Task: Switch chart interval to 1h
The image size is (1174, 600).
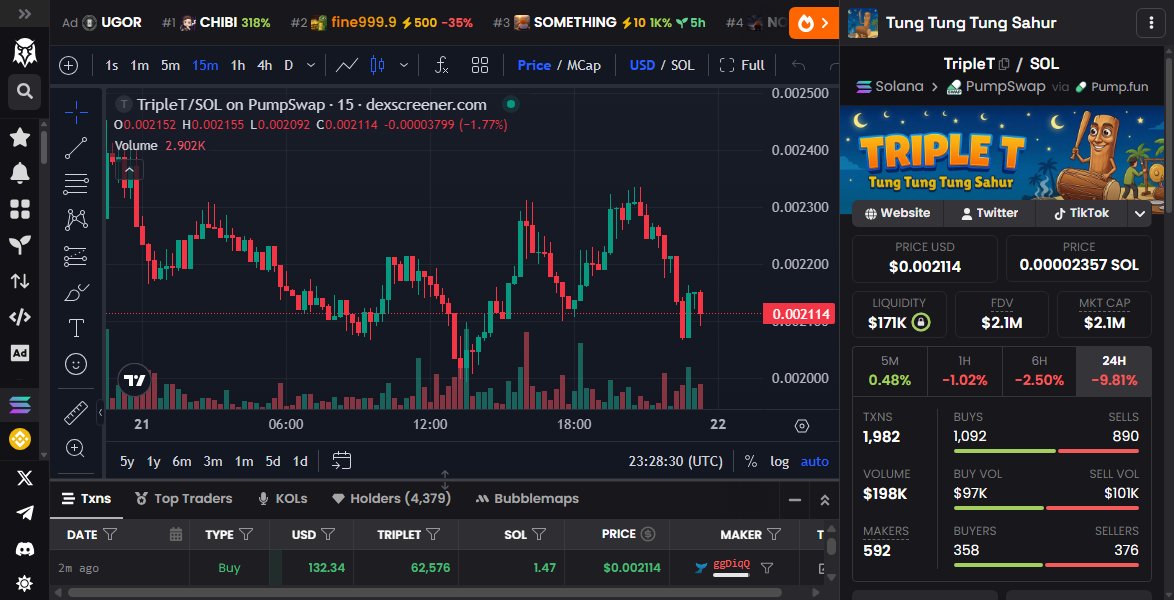Action: click(237, 66)
